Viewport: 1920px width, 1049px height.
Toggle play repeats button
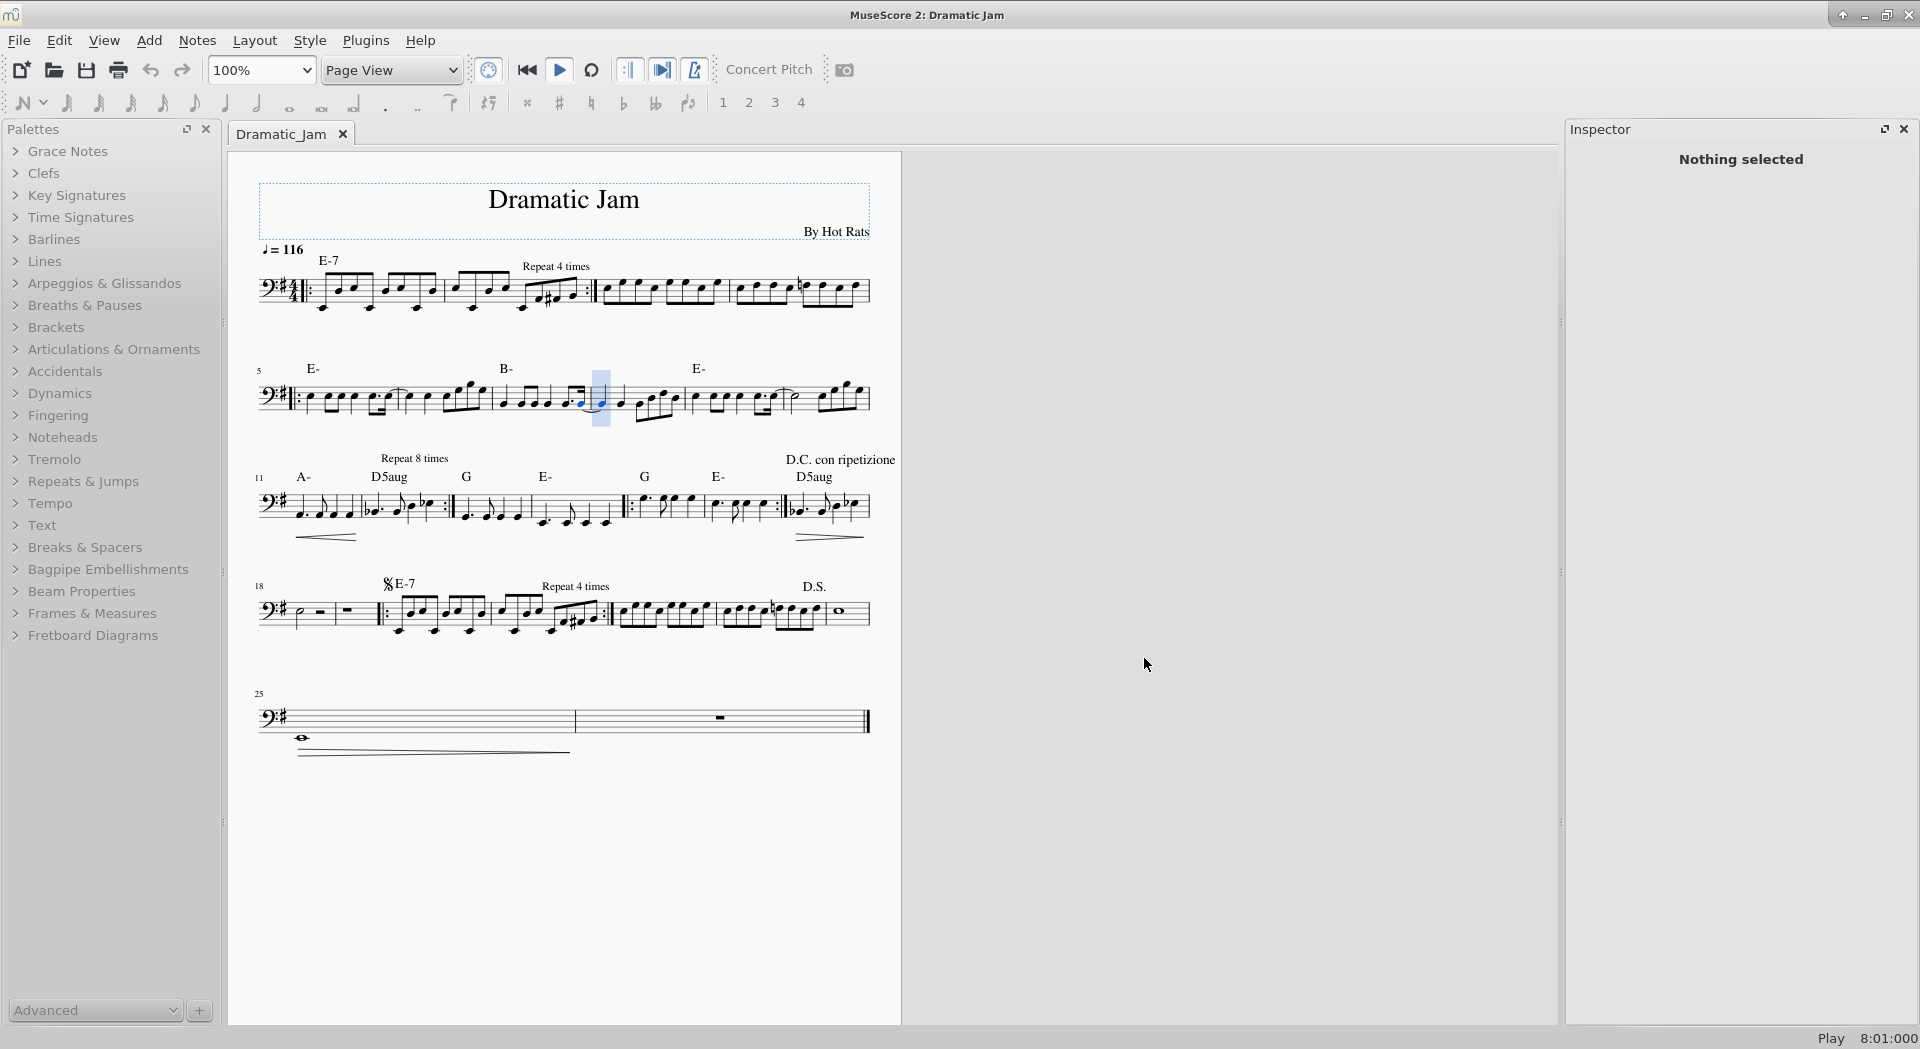[629, 70]
